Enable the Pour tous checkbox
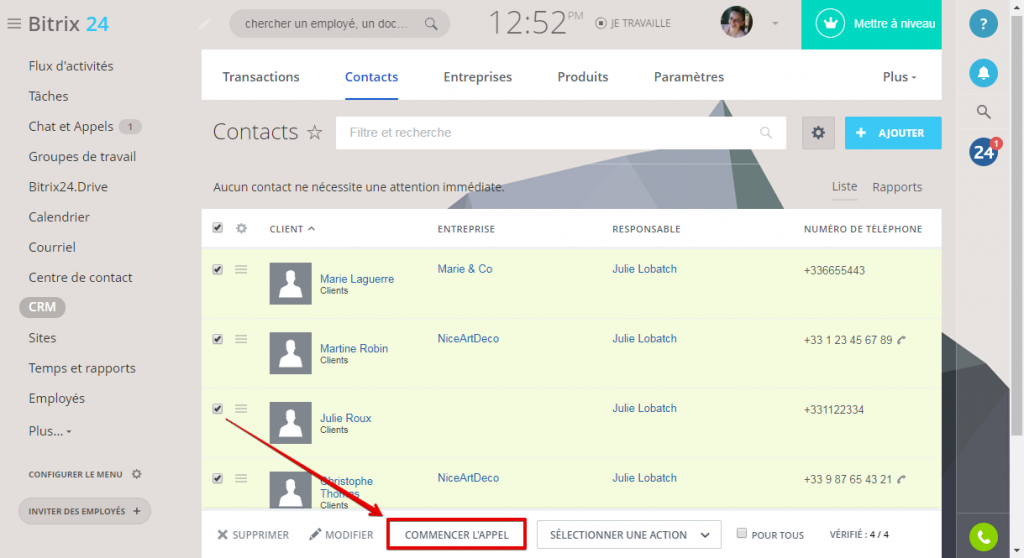 coord(741,533)
